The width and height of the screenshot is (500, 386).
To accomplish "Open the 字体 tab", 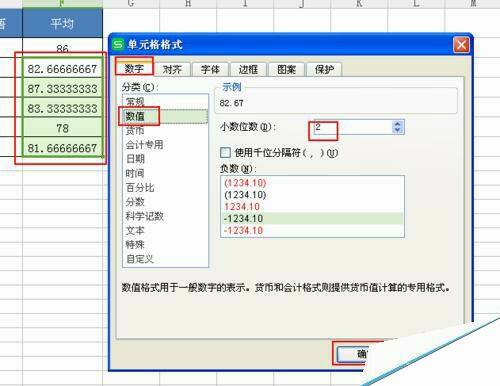I will click(x=210, y=69).
